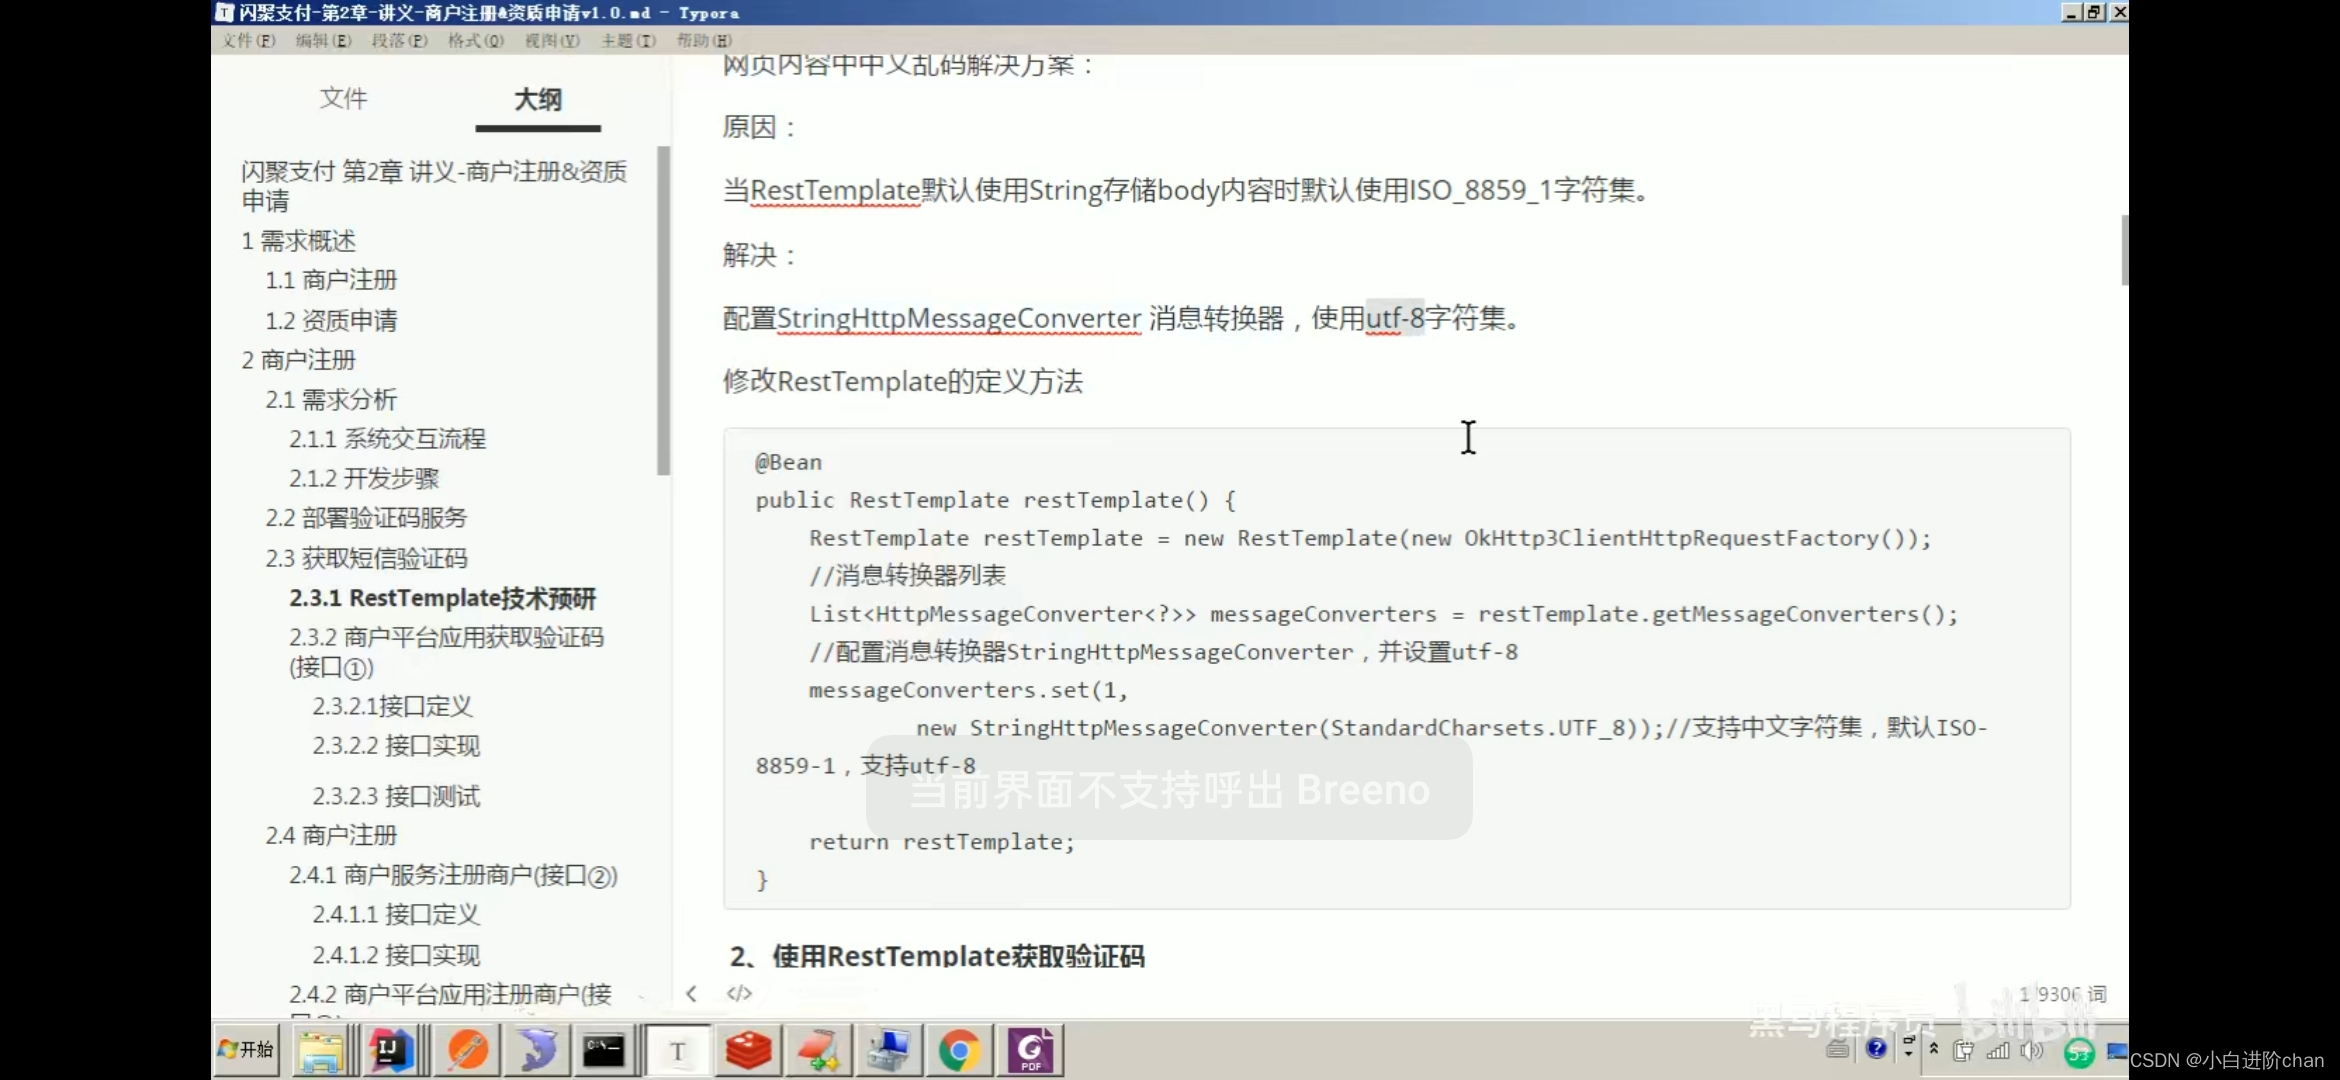Click the power plug tray icon

point(1963,1050)
